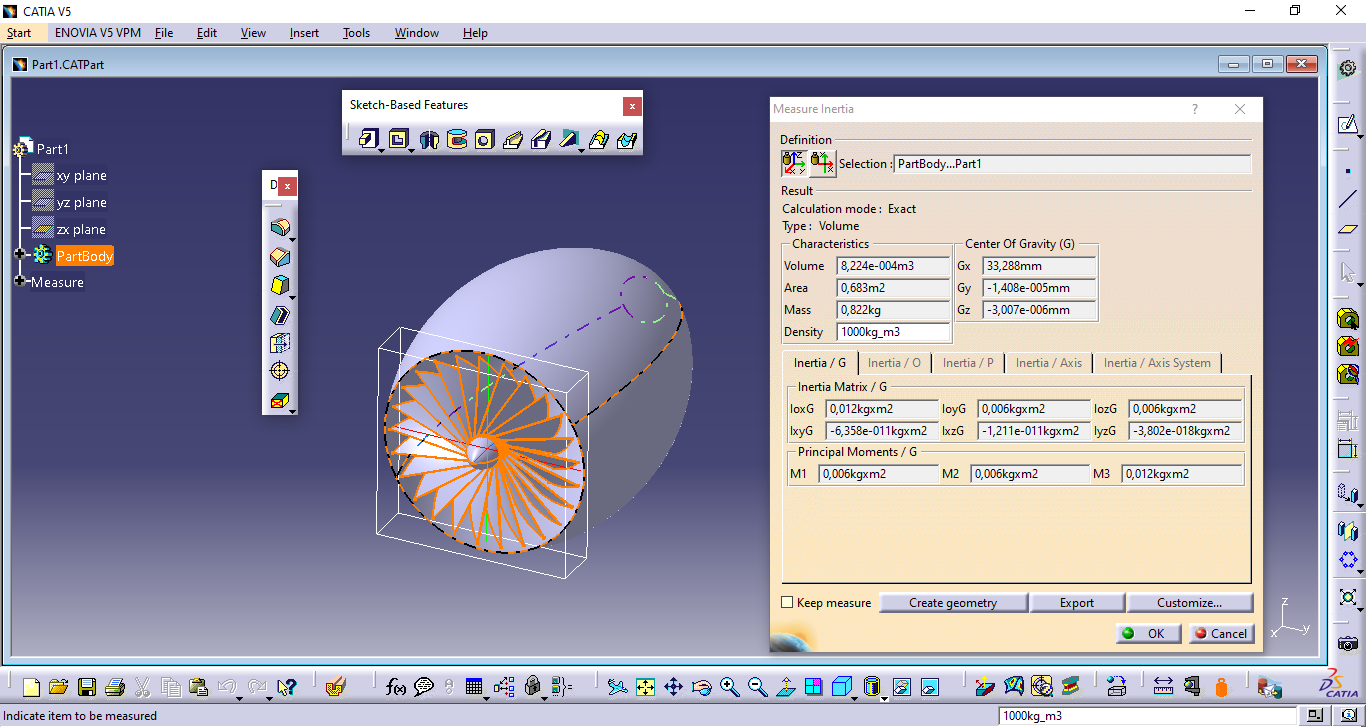Screen dimensions: 1366x727
Task: Click the Zoom Out magnifier icon
Action: (x=757, y=687)
